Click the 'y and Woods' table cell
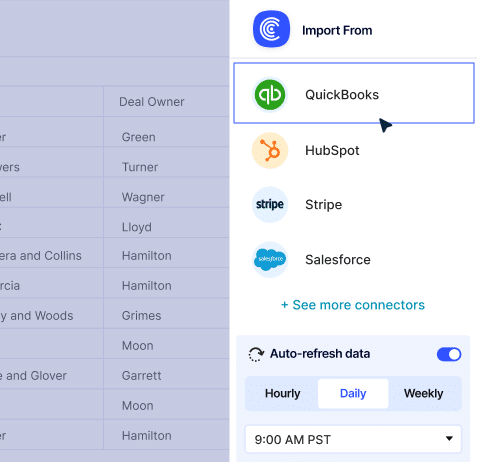477x462 pixels. pos(52,313)
